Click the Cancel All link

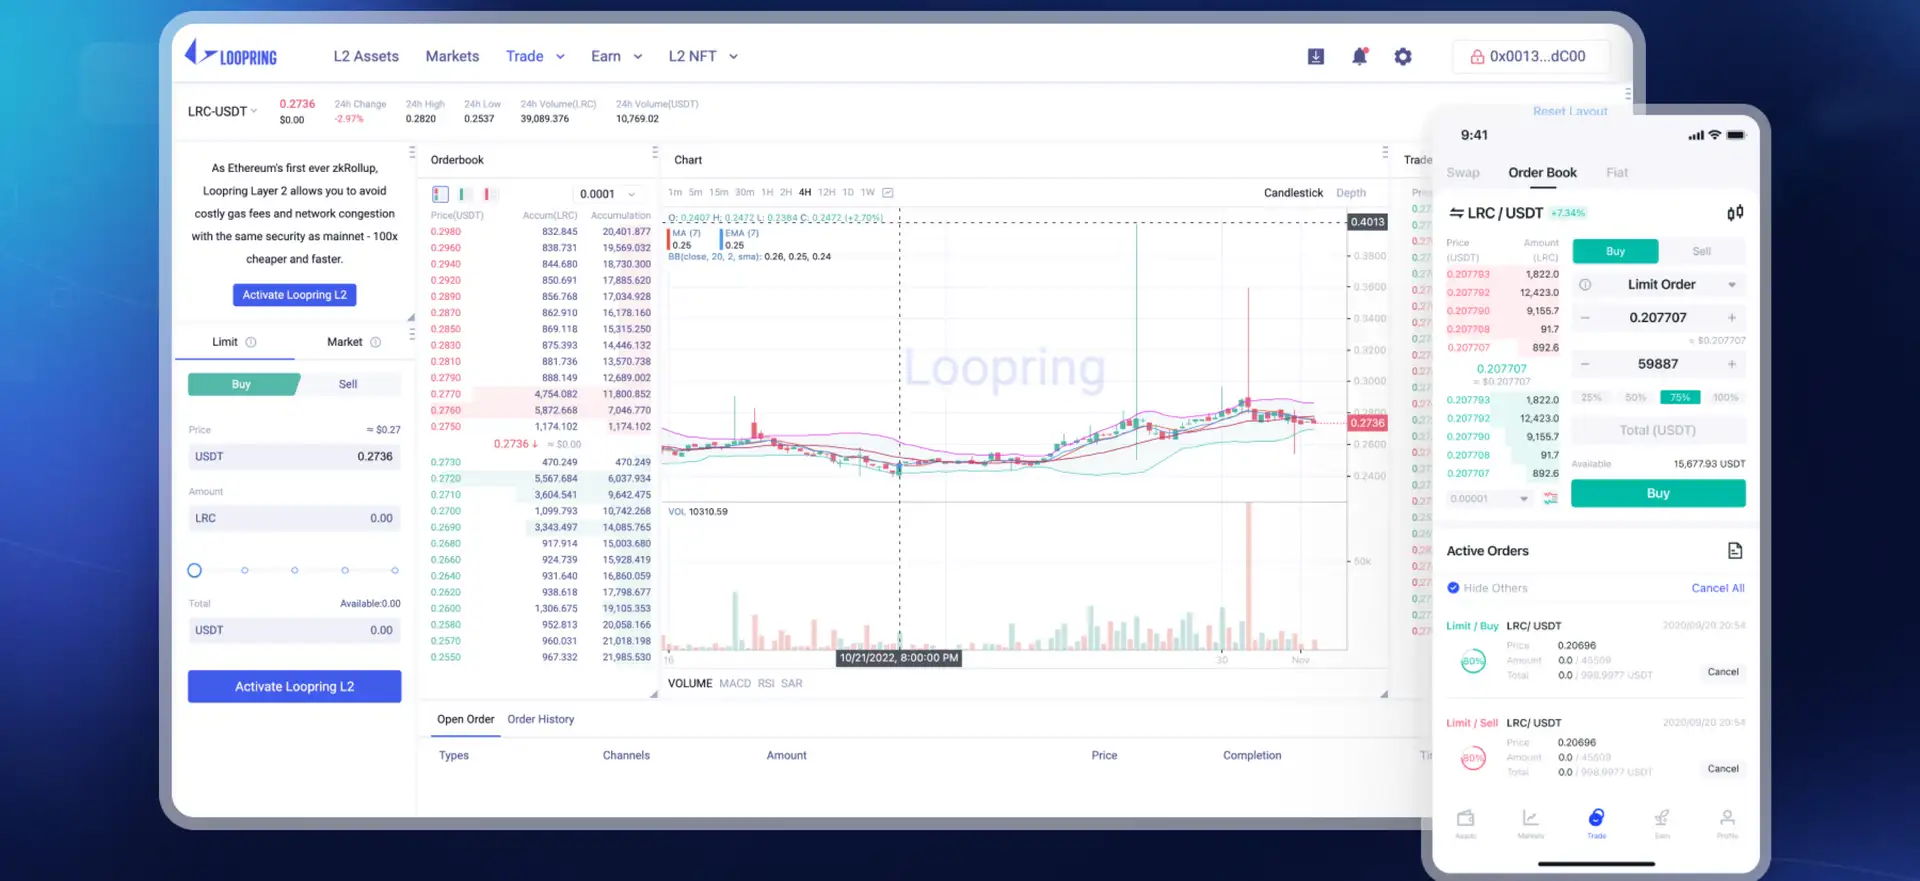[x=1717, y=588]
